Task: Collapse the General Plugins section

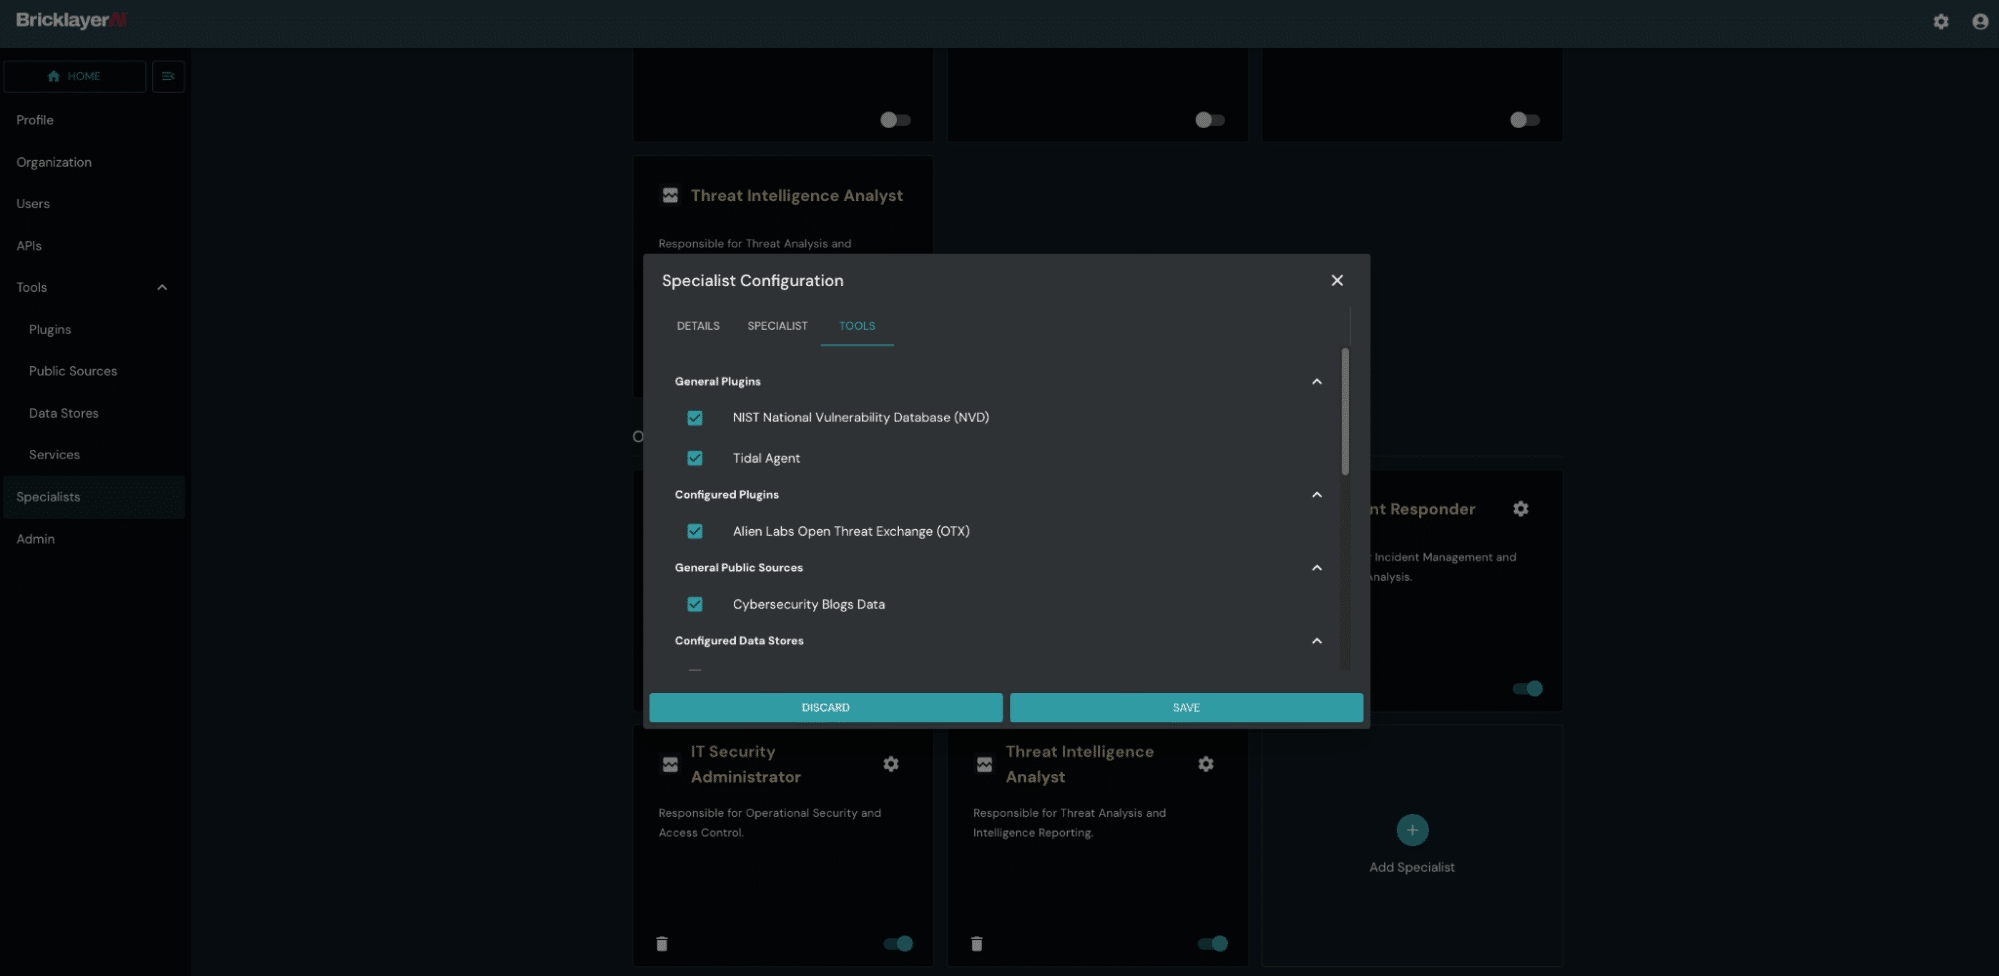Action: [1316, 381]
